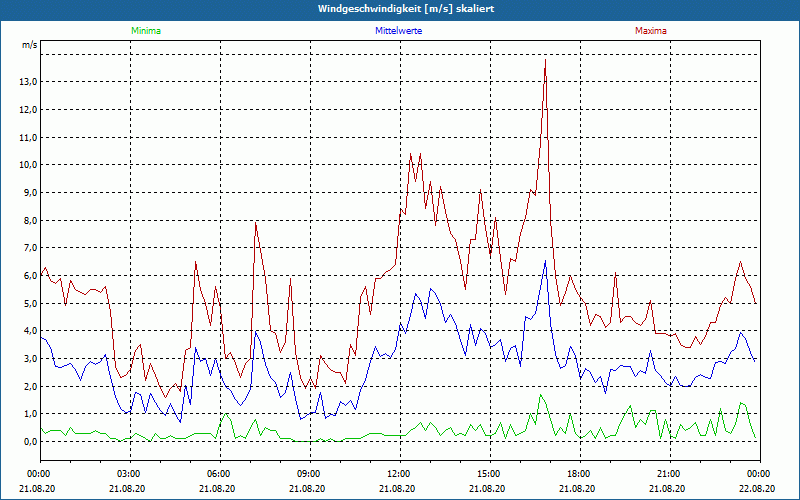This screenshot has height=500, width=800.
Task: Click the '22.08.20' date label
Action: (x=758, y=488)
